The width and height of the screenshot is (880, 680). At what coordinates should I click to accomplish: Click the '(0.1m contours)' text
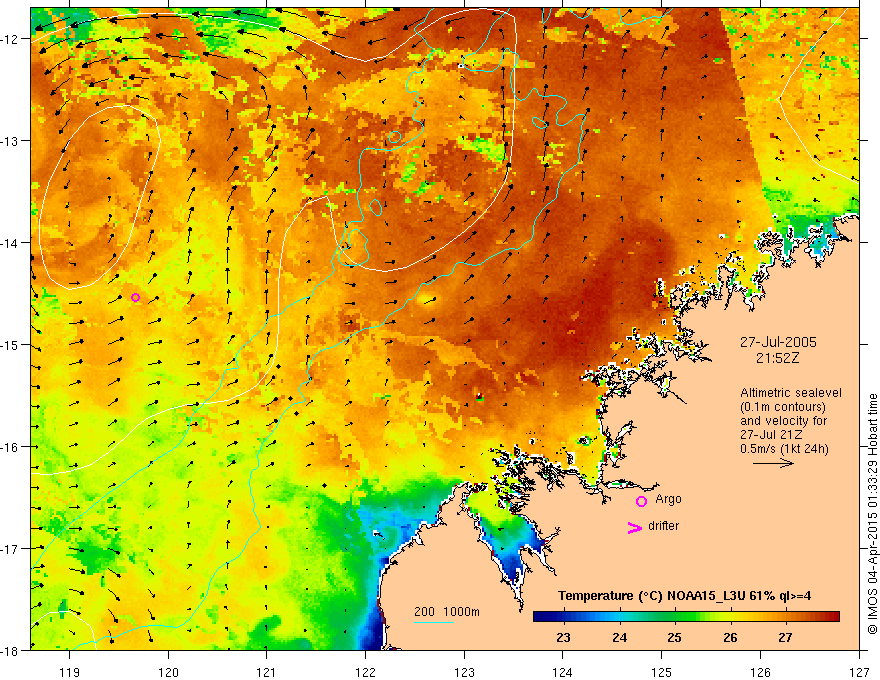[x=783, y=407]
